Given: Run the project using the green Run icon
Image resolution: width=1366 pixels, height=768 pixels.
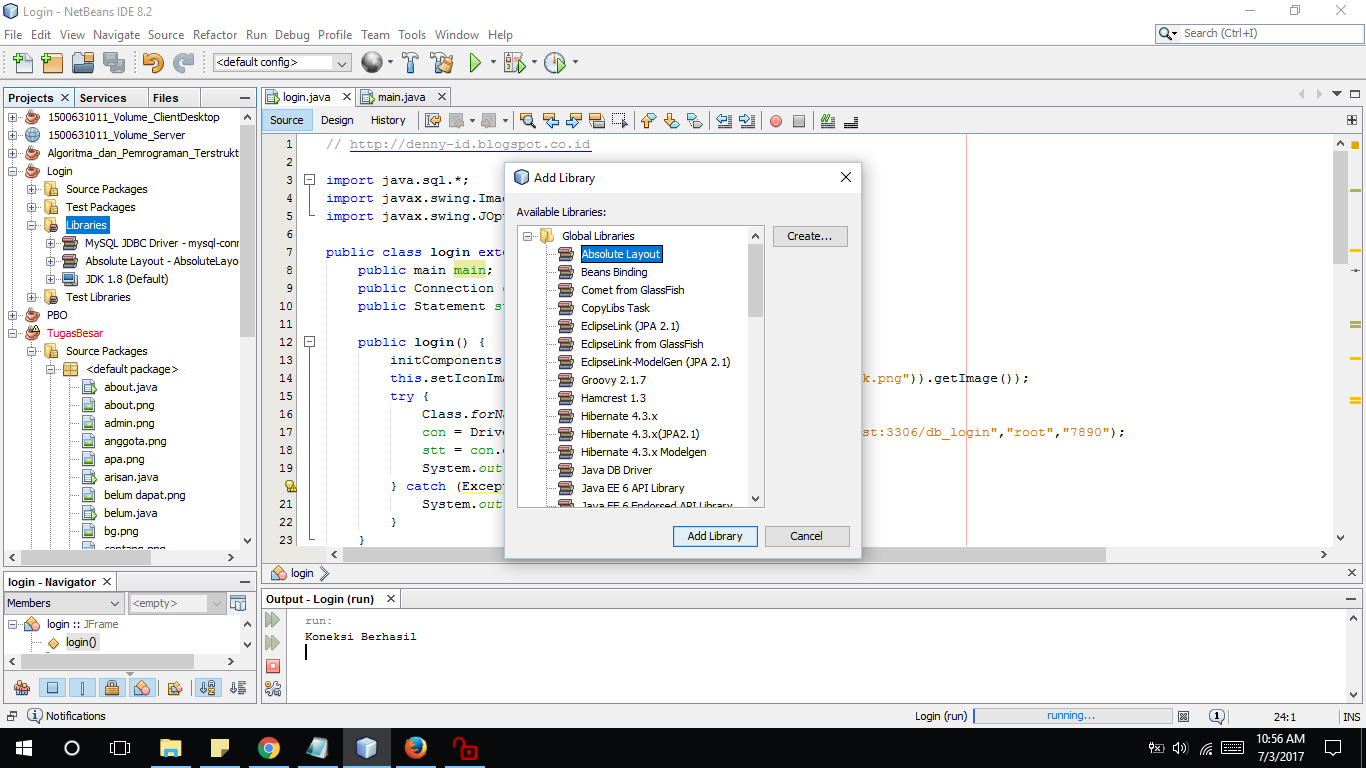Looking at the screenshot, I should [473, 62].
